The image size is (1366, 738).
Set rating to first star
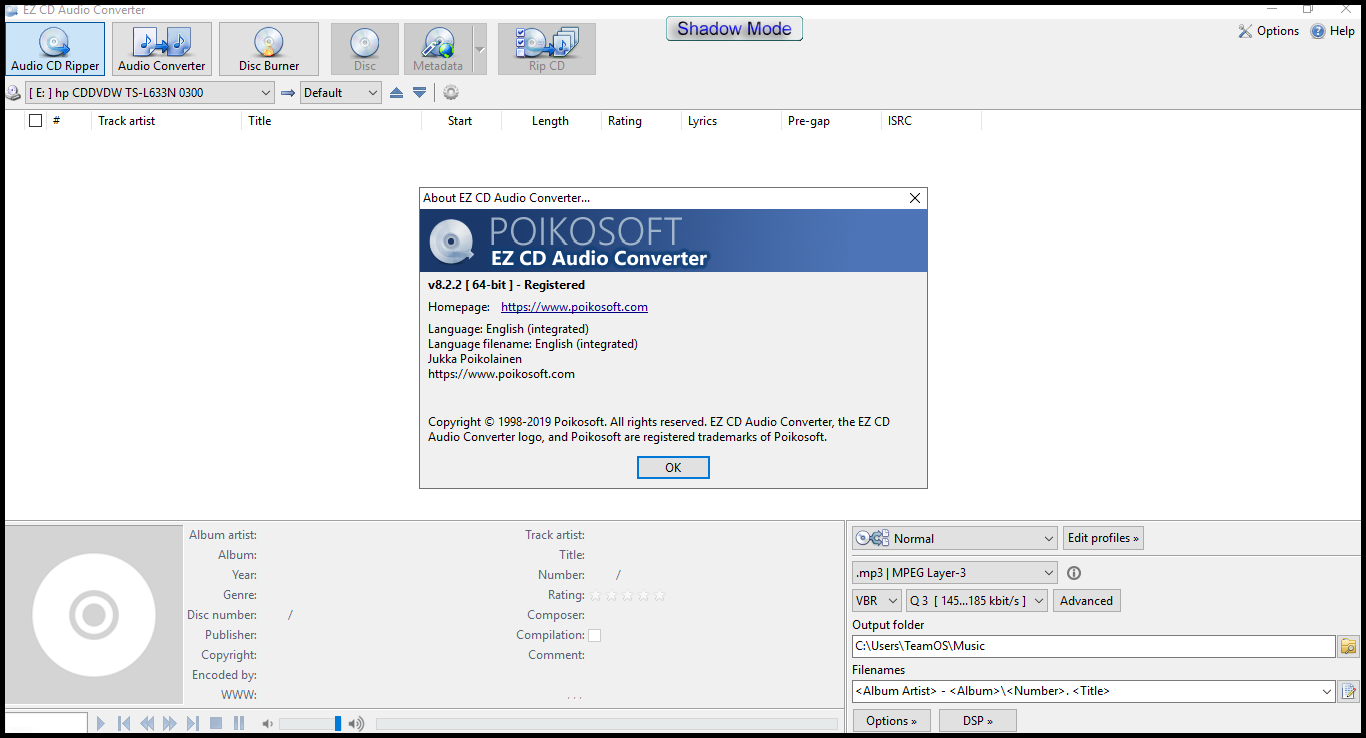click(596, 595)
